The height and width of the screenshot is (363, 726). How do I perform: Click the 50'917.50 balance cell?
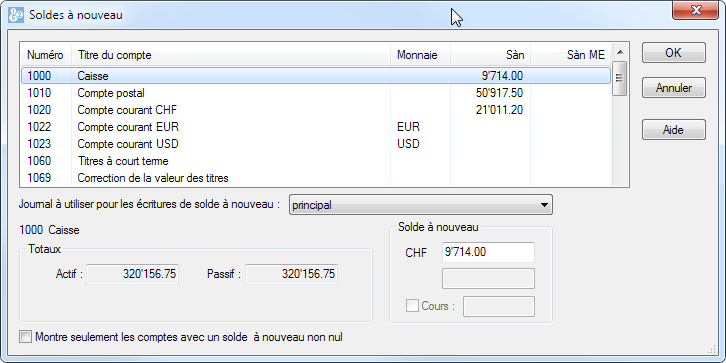click(x=500, y=93)
